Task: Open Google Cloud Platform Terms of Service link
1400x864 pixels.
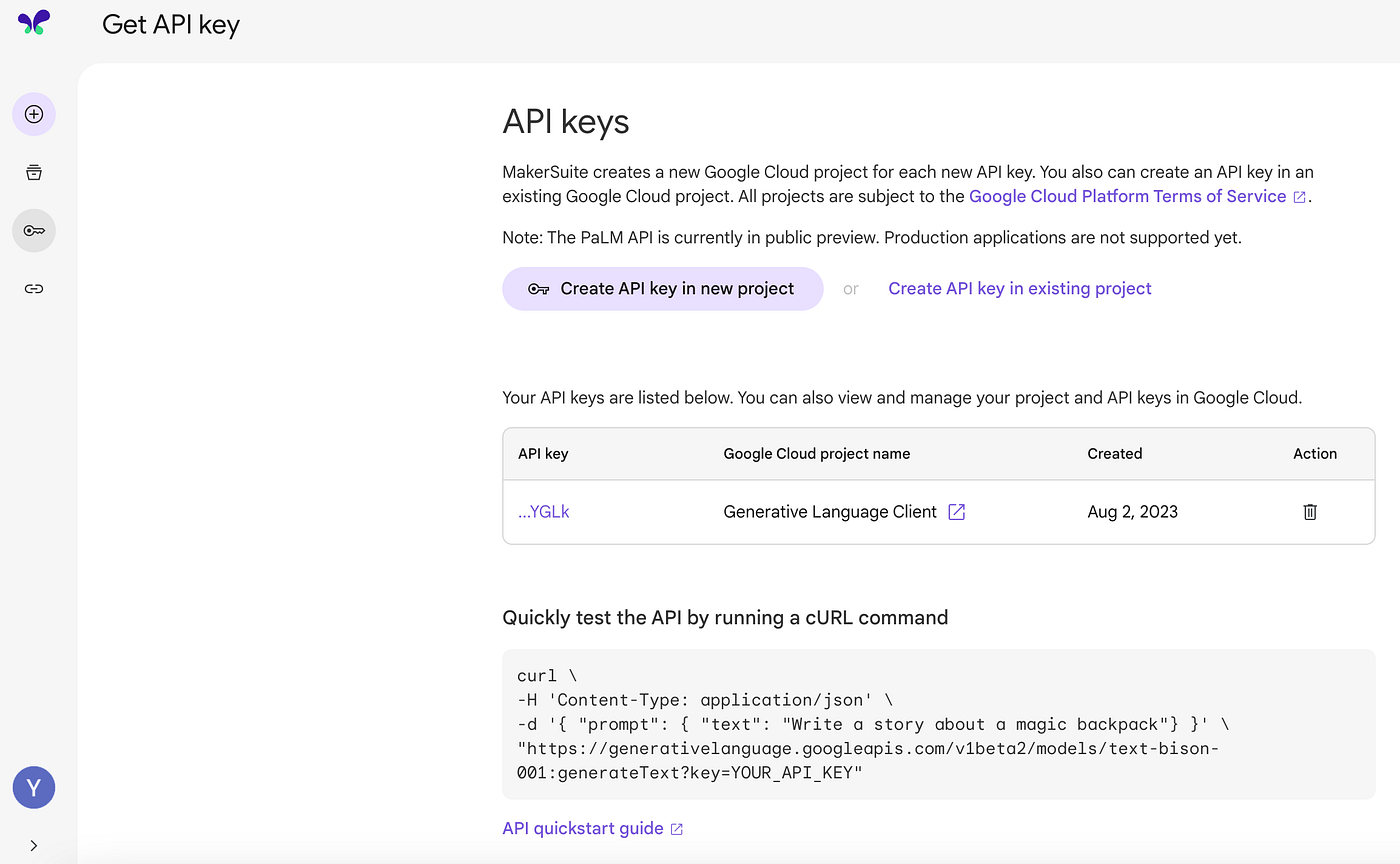Action: [x=1128, y=196]
